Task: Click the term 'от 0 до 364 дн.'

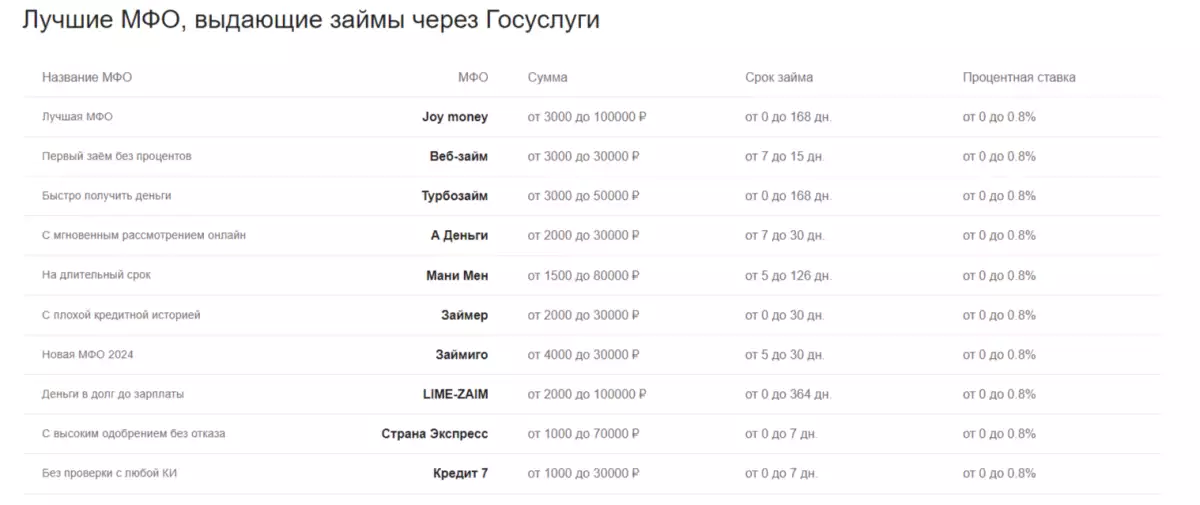Action: (x=788, y=394)
